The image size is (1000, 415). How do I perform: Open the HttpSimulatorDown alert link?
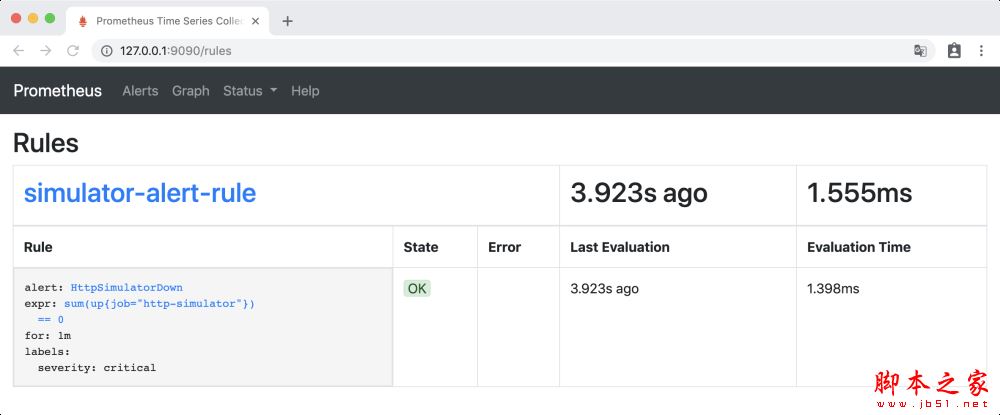click(126, 288)
